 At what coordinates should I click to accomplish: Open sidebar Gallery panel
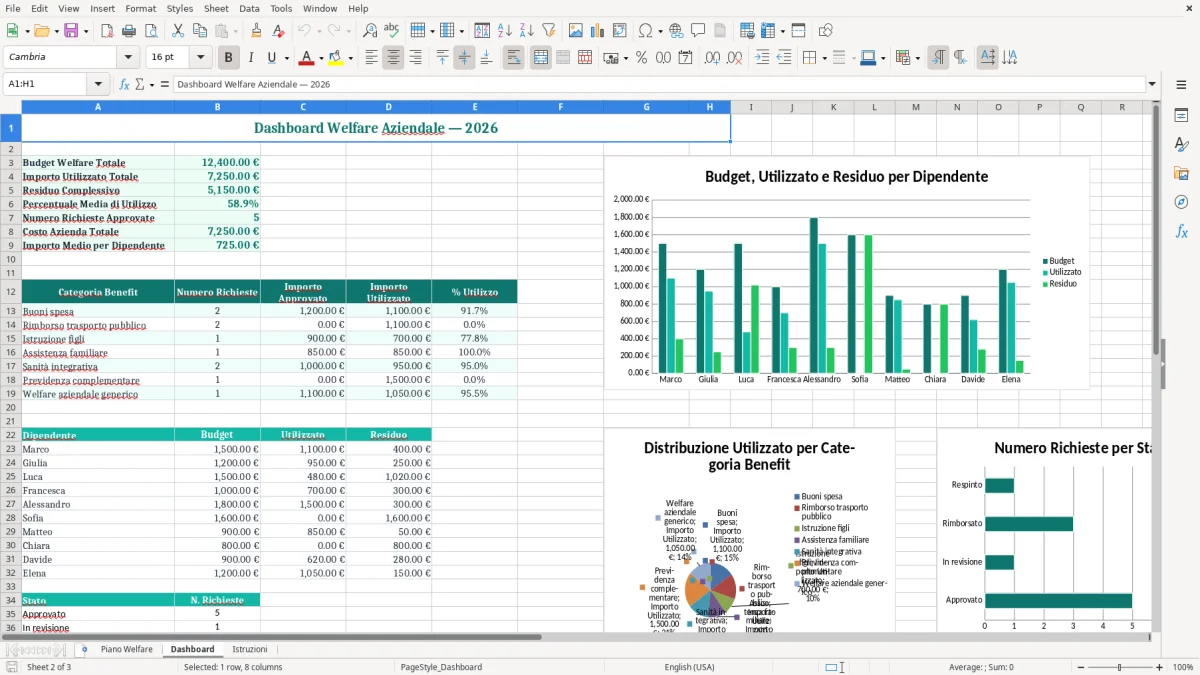point(1181,173)
